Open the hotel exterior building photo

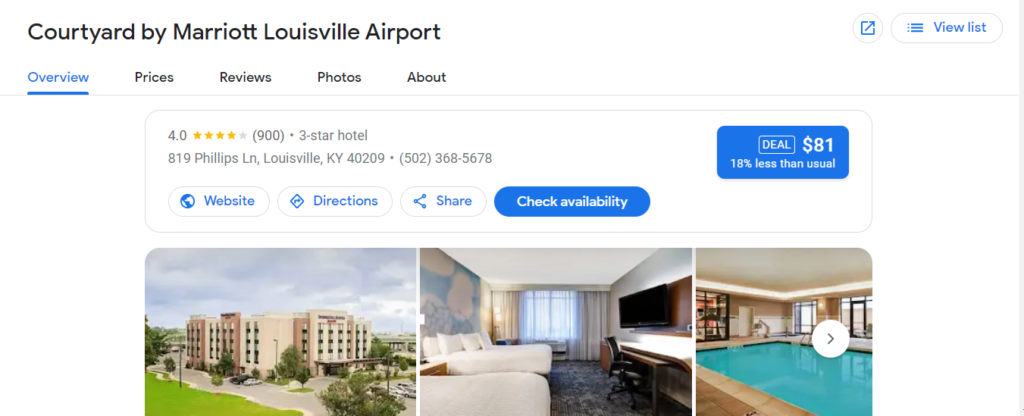pyautogui.click(x=280, y=332)
